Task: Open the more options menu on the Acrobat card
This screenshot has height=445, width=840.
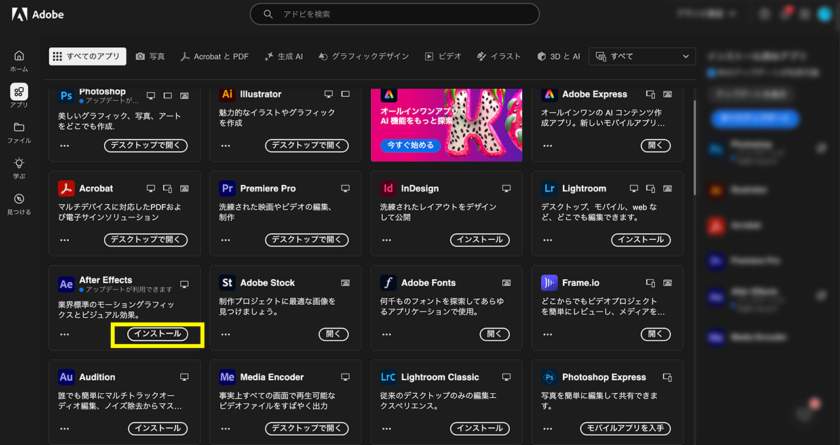Action: click(65, 240)
